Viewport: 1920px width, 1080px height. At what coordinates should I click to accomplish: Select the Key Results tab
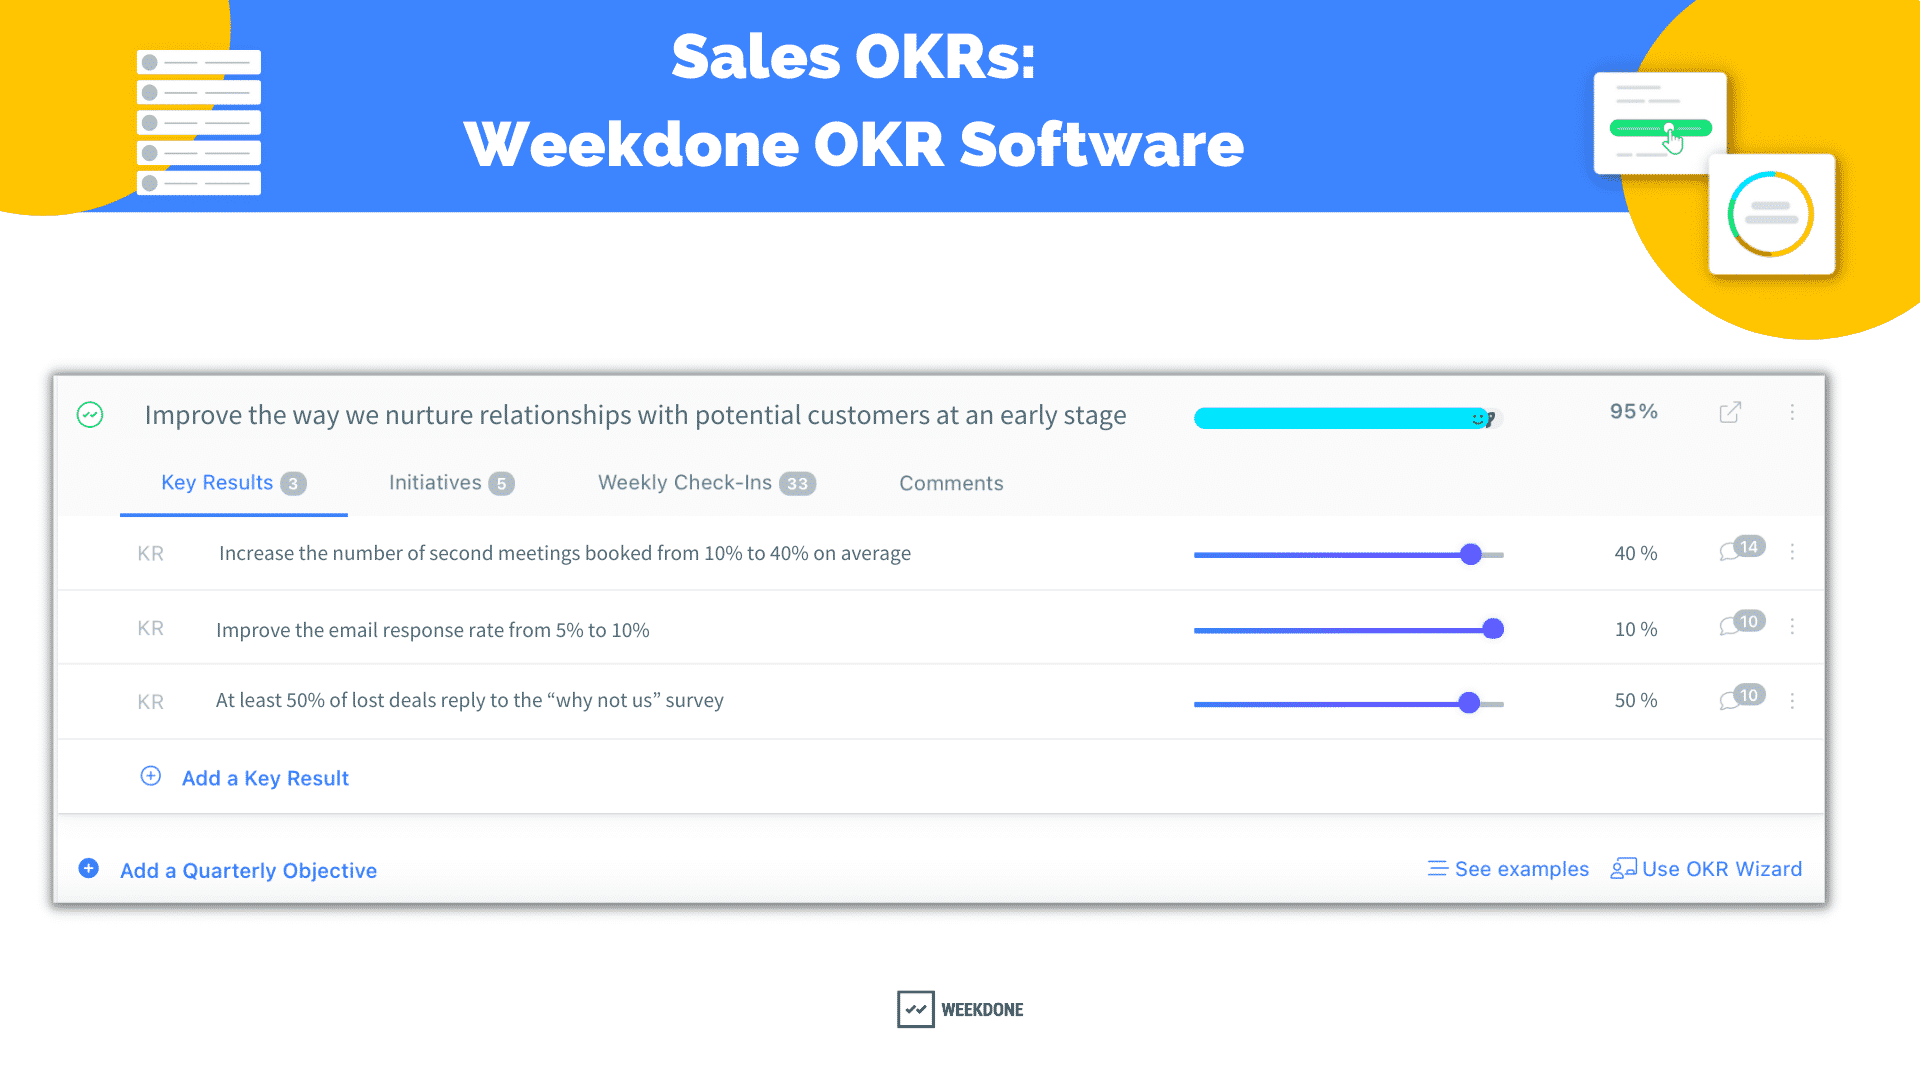coord(232,483)
